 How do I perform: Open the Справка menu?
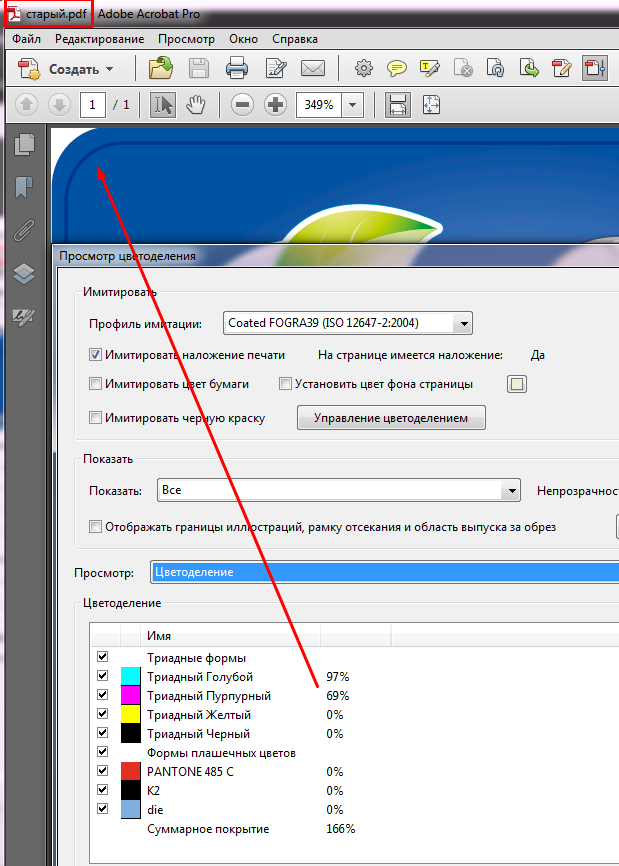pos(295,39)
